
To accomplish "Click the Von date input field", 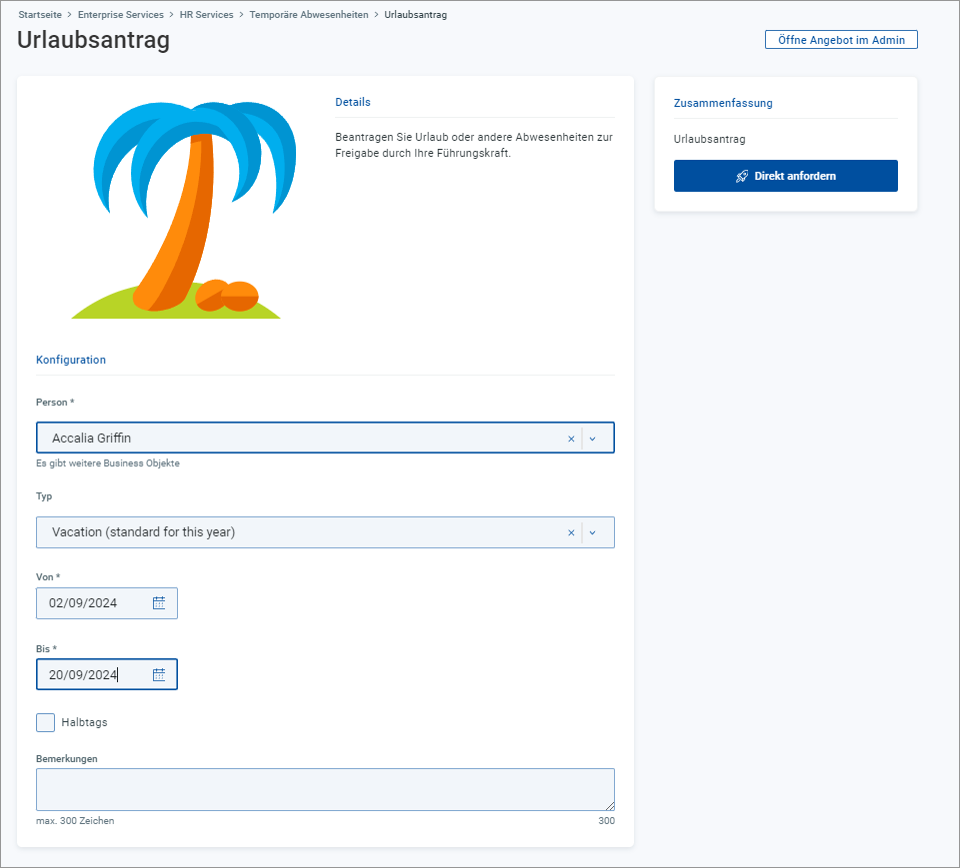I will point(107,603).
